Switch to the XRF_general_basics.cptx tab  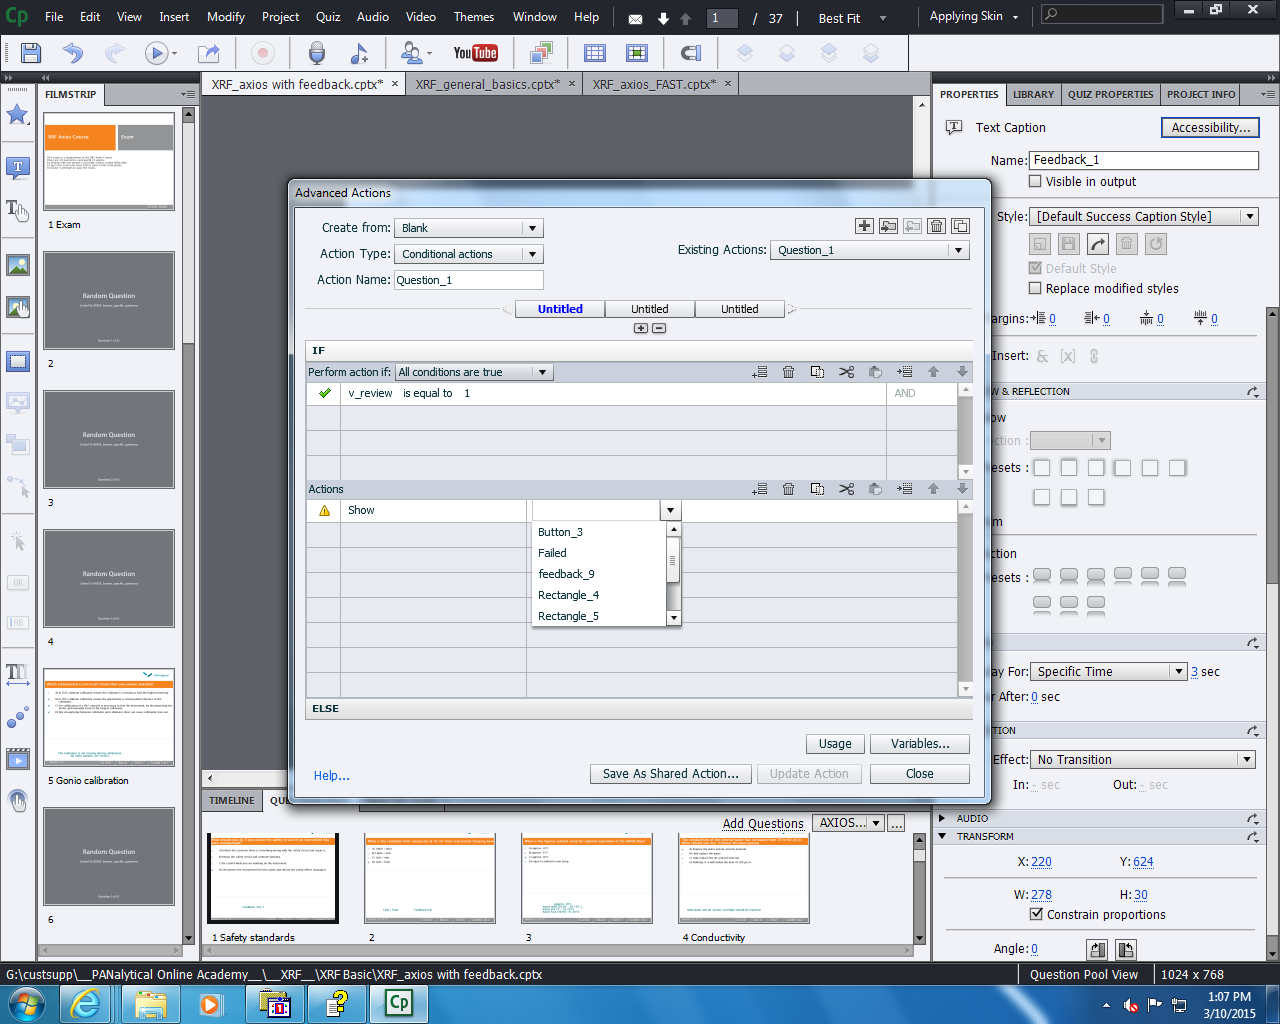click(487, 85)
